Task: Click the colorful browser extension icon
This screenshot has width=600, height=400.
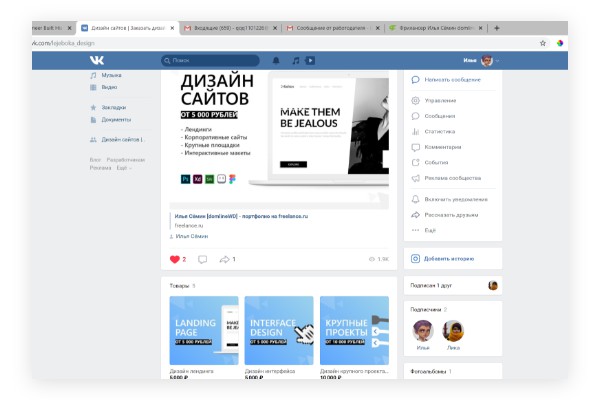Action: click(560, 43)
